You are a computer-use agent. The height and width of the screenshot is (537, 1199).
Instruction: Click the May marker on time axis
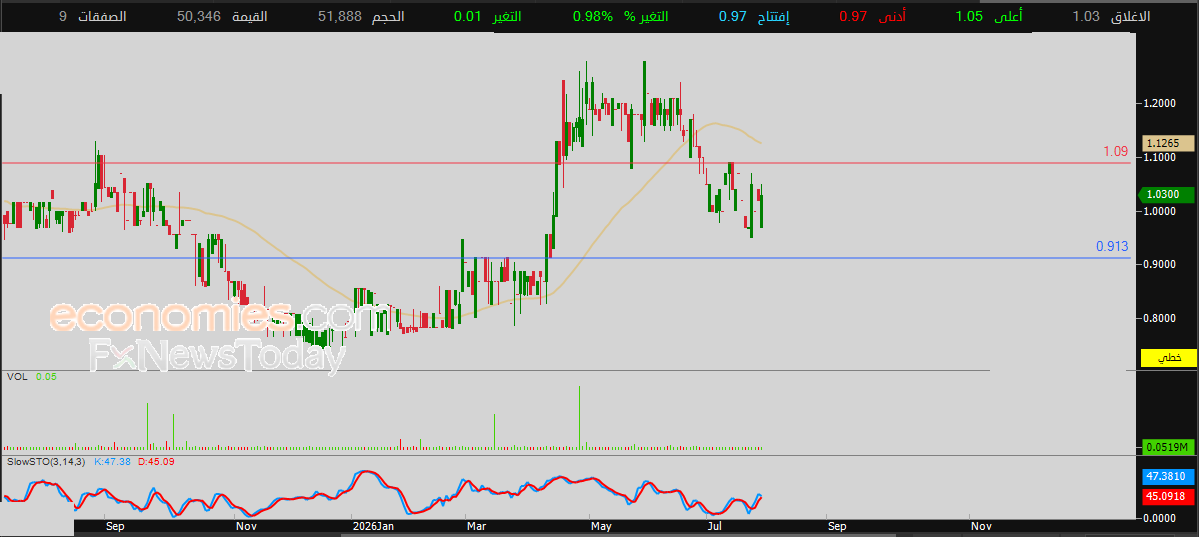pyautogui.click(x=602, y=526)
